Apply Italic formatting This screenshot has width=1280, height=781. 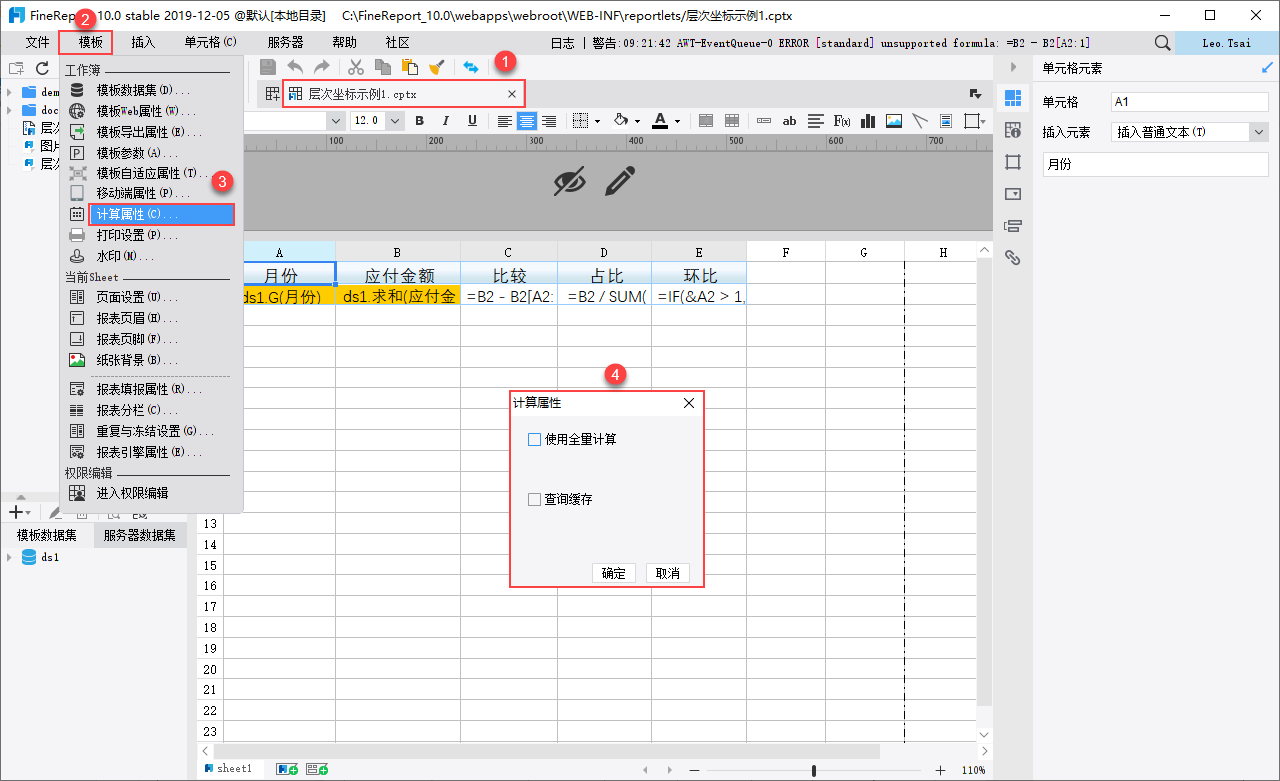446,121
